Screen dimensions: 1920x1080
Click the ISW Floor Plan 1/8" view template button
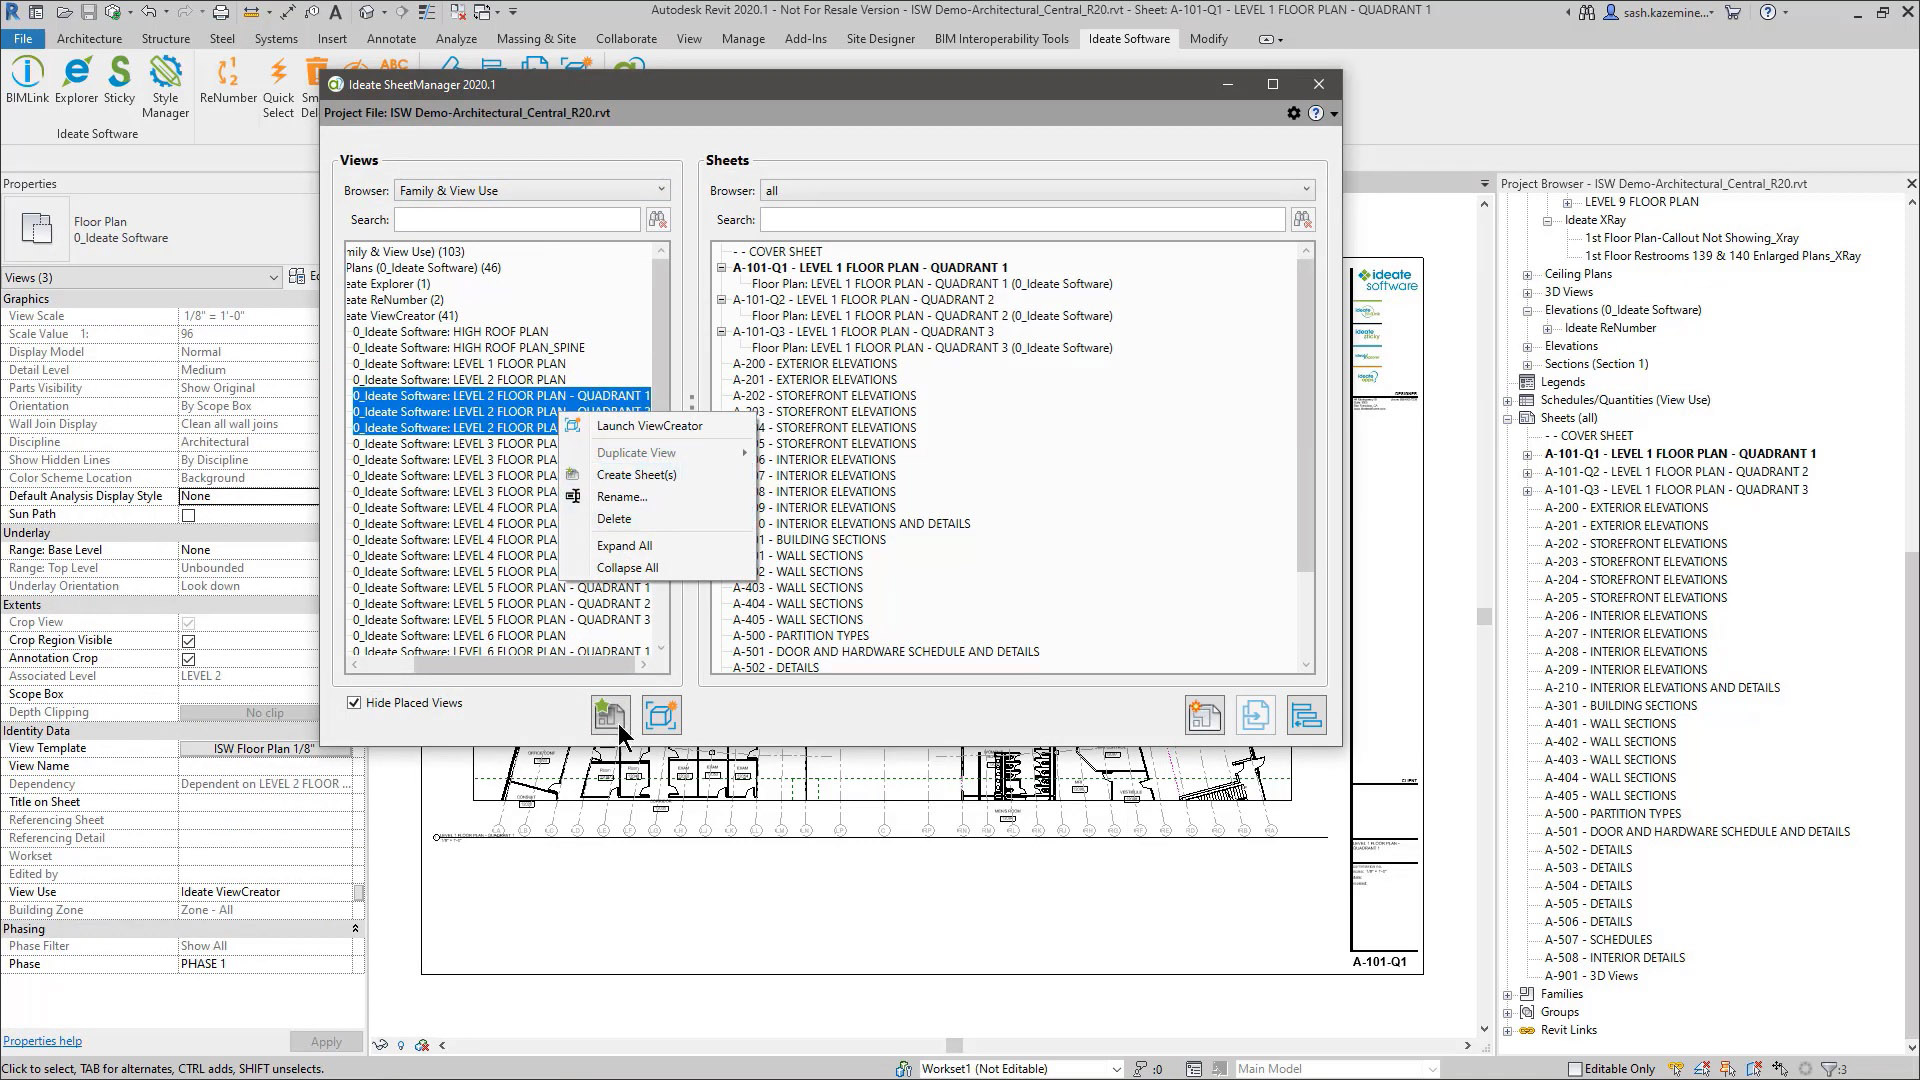pyautogui.click(x=264, y=749)
